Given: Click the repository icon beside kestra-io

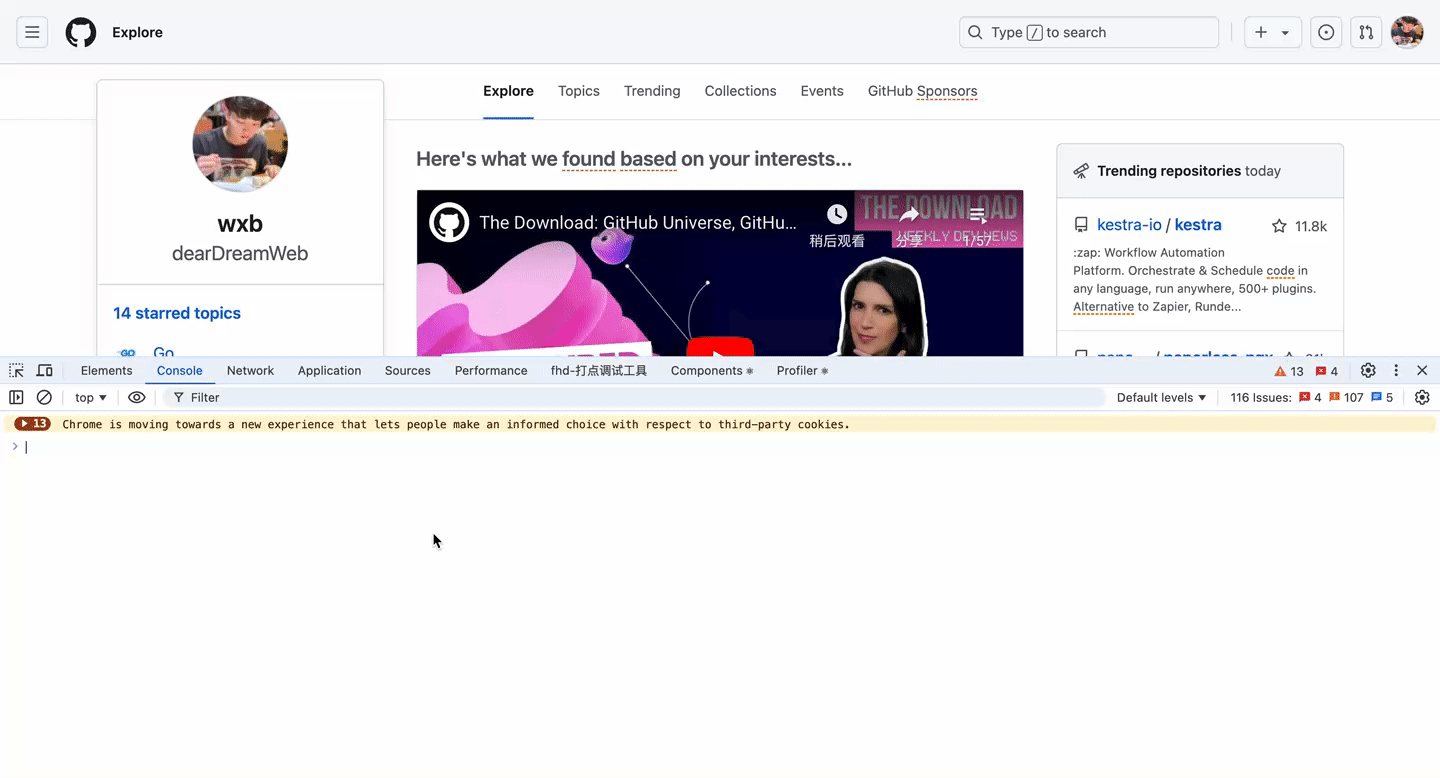Looking at the screenshot, I should coord(1081,225).
